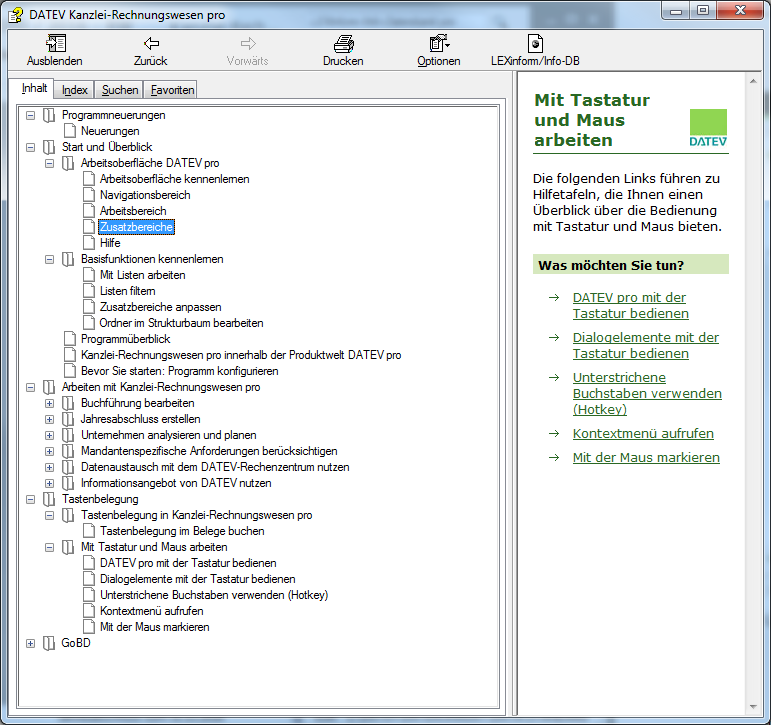Collapse the Start und Überblick node

coord(30,148)
